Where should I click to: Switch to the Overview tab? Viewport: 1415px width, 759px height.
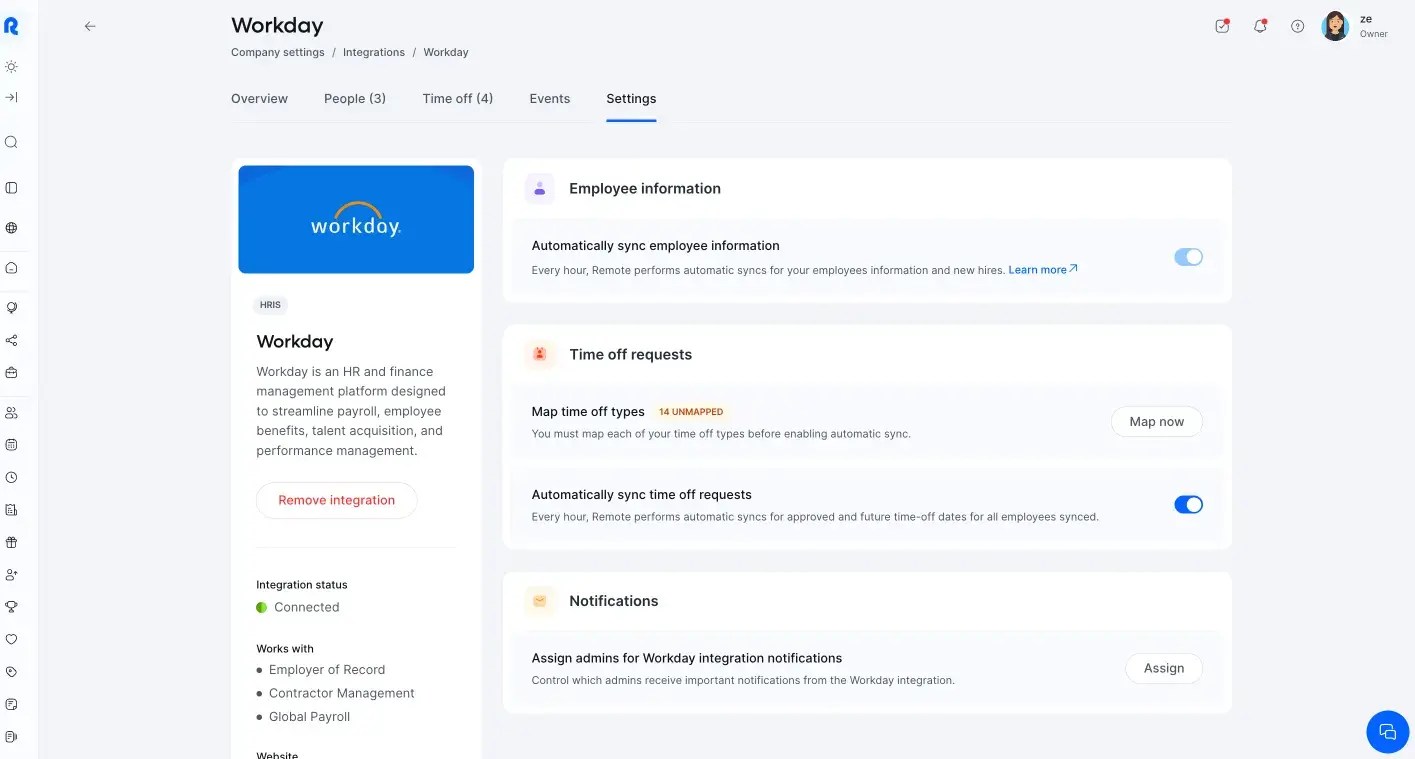tap(259, 98)
